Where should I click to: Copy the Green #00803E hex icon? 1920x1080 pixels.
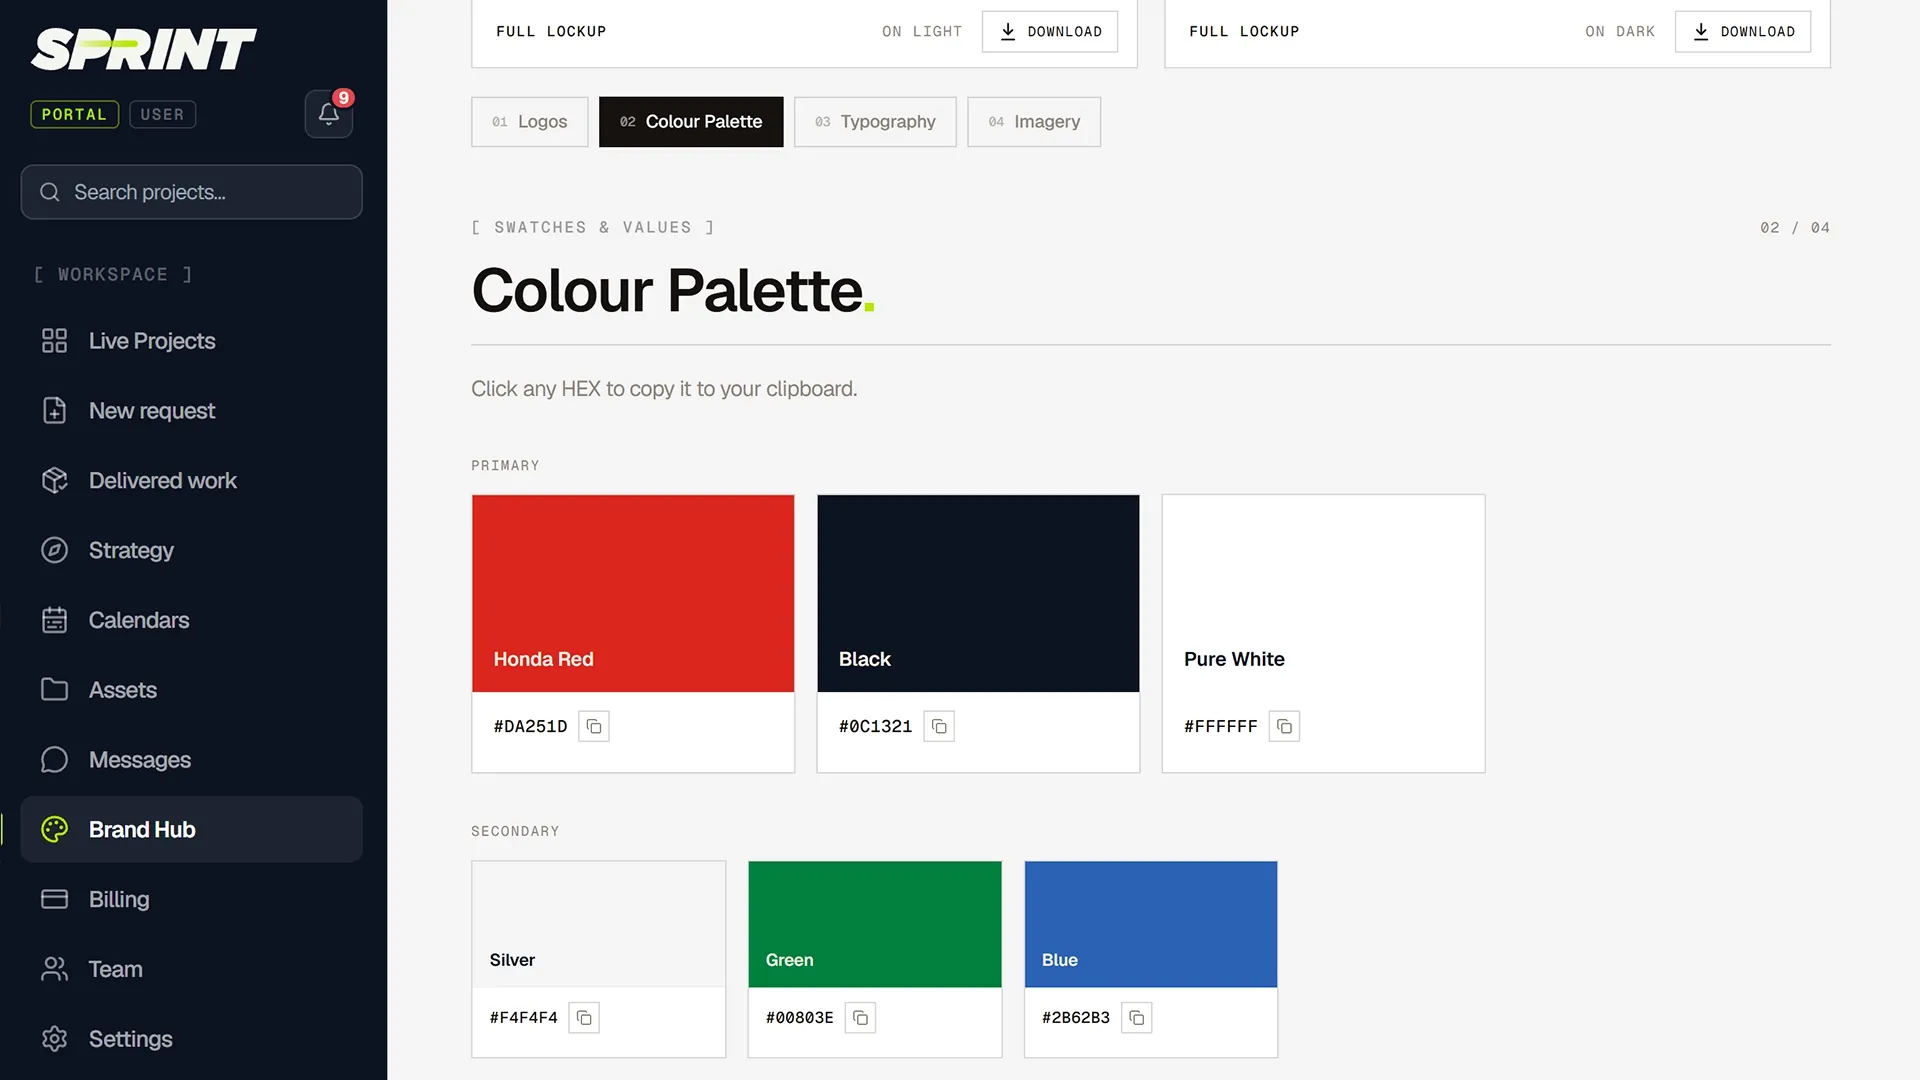860,1017
